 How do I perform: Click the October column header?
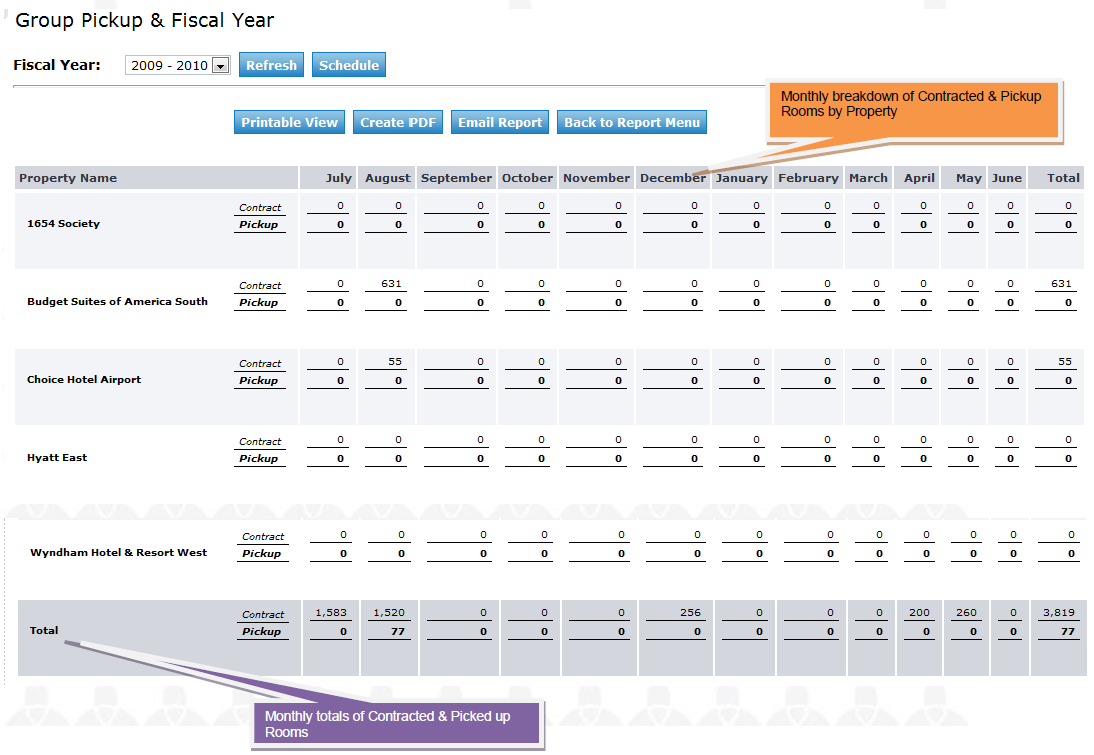tap(527, 178)
